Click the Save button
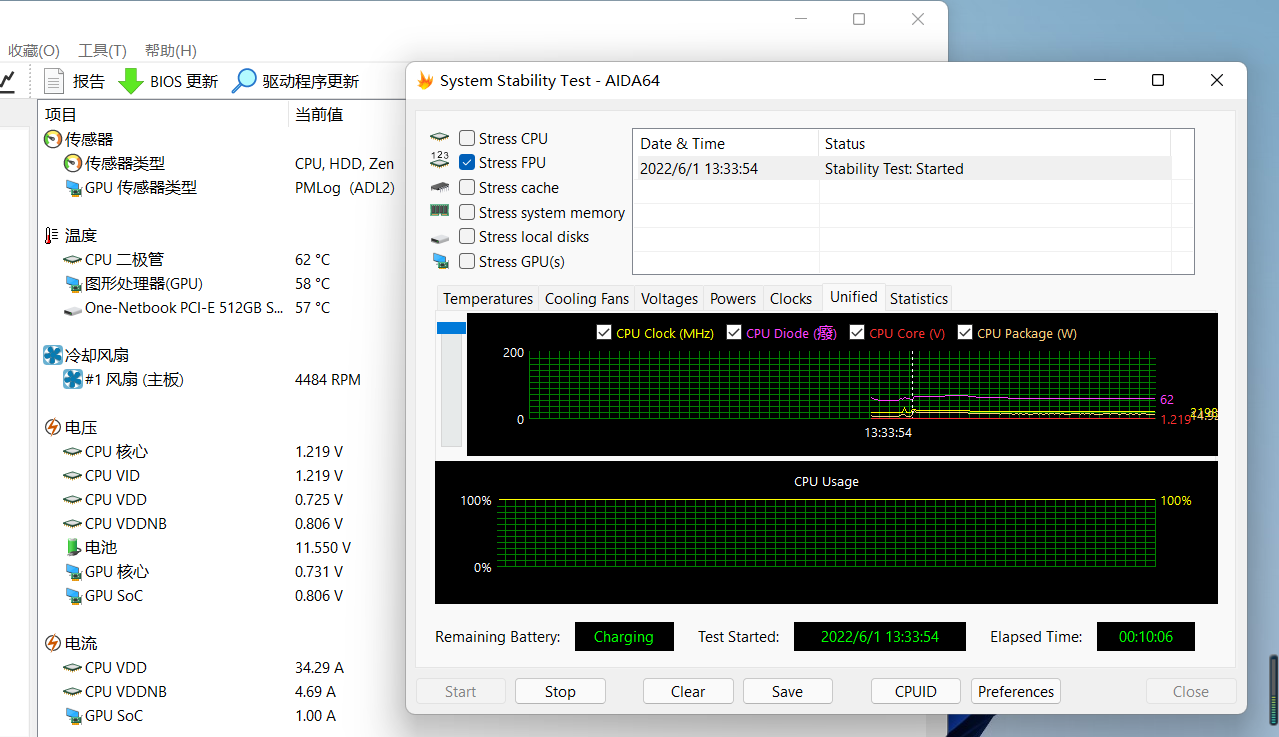Screen dimensions: 1279x737 point(787,691)
